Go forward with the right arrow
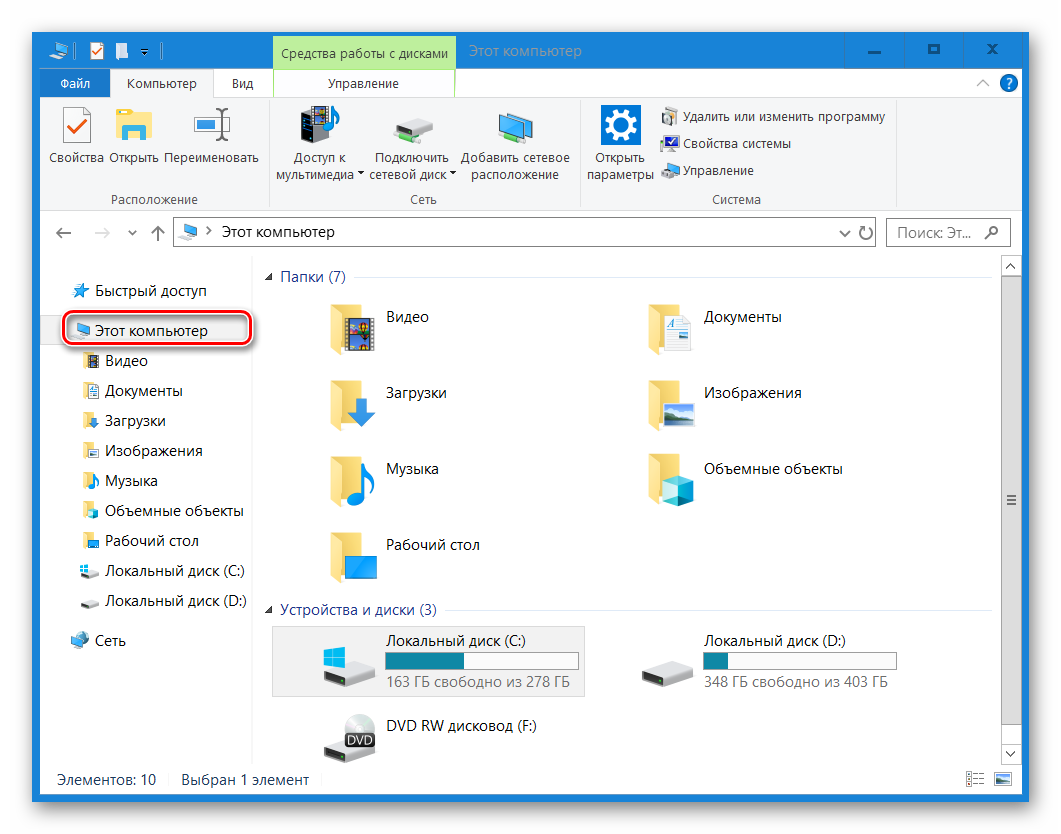This screenshot has width=1061, height=834. pyautogui.click(x=102, y=233)
